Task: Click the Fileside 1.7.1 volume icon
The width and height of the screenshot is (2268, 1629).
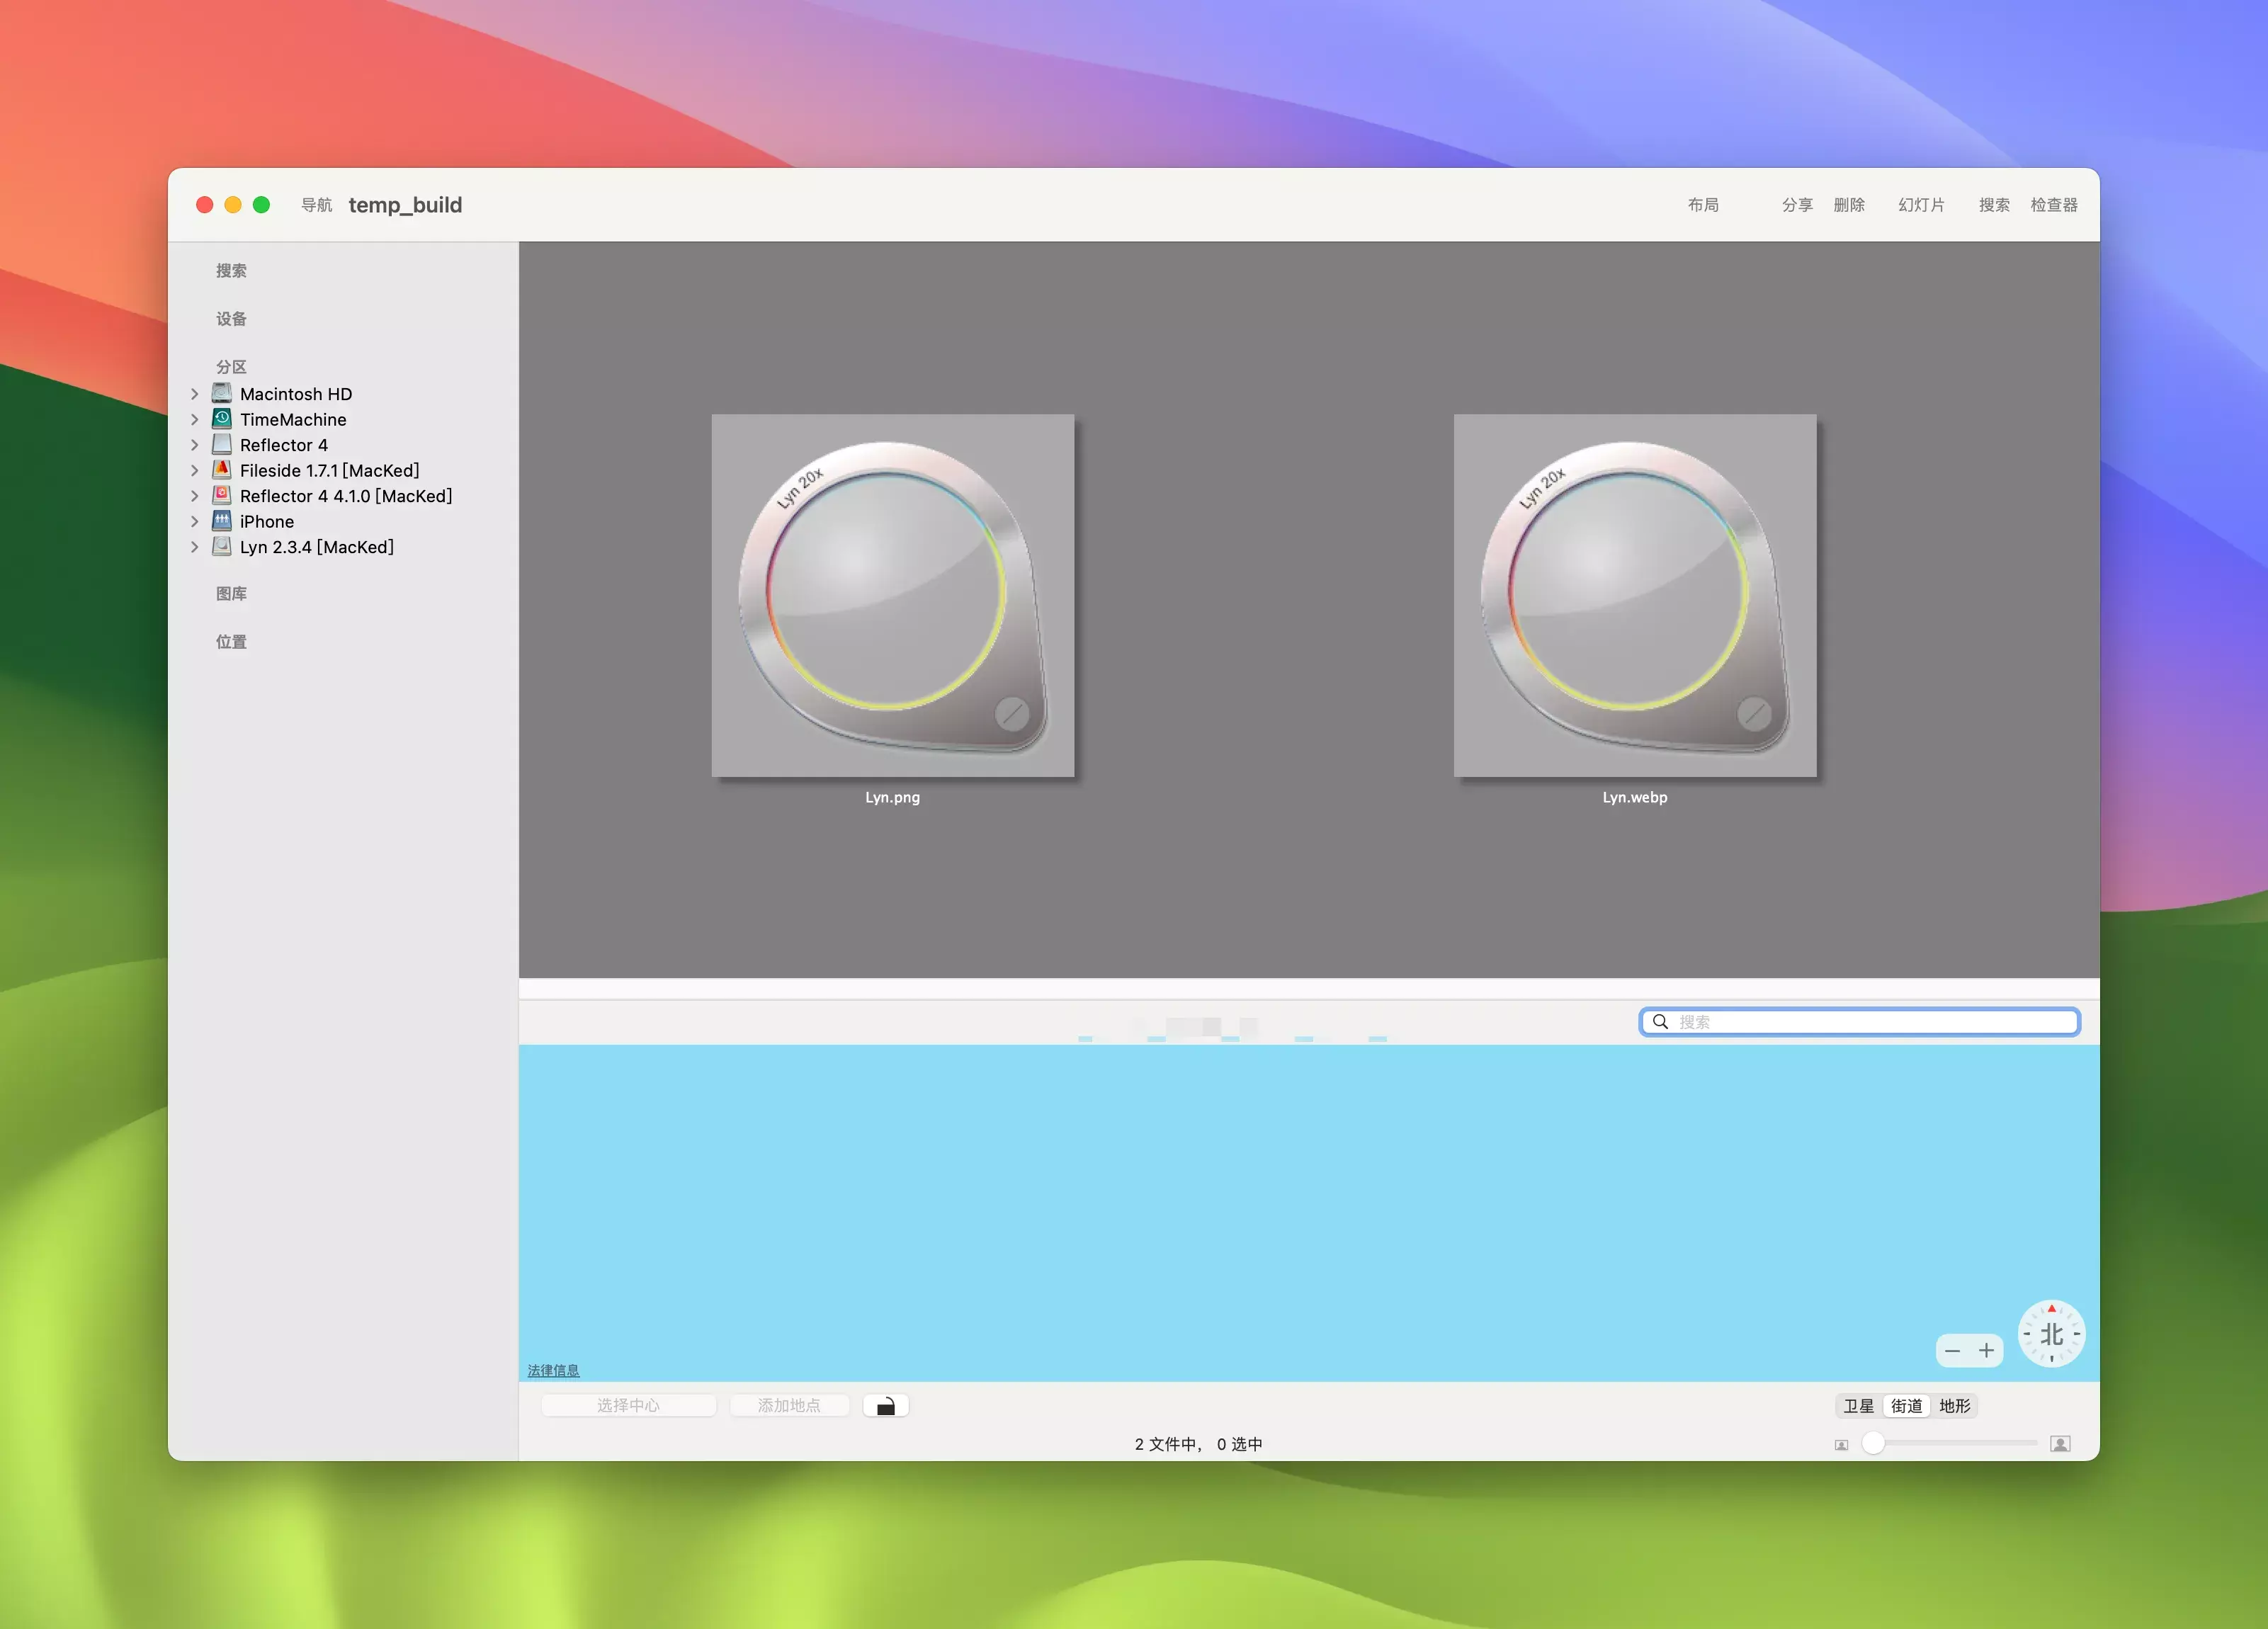Action: pos(222,470)
